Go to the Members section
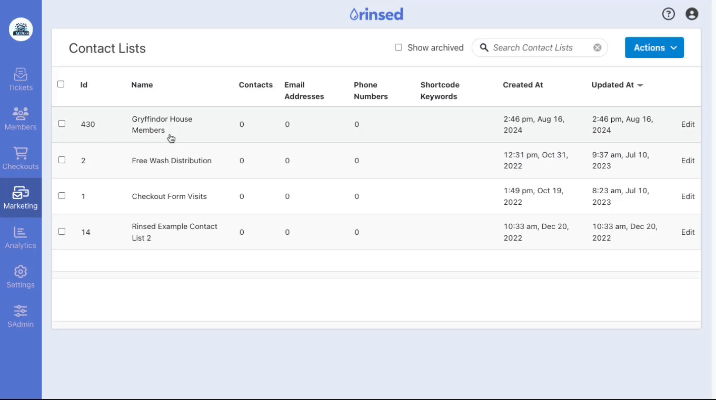 20,118
